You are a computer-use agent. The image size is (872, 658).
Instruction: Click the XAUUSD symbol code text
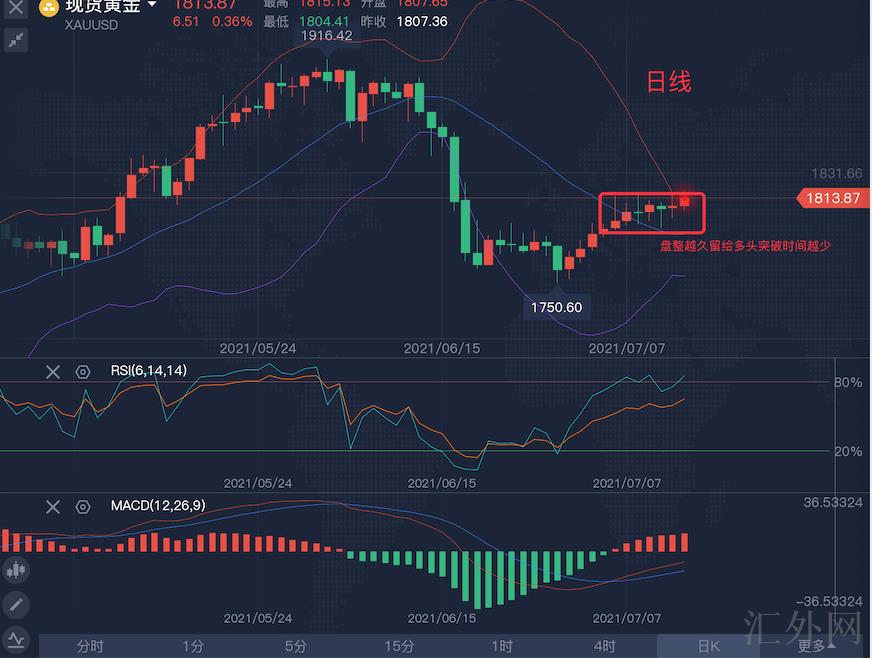[91, 25]
